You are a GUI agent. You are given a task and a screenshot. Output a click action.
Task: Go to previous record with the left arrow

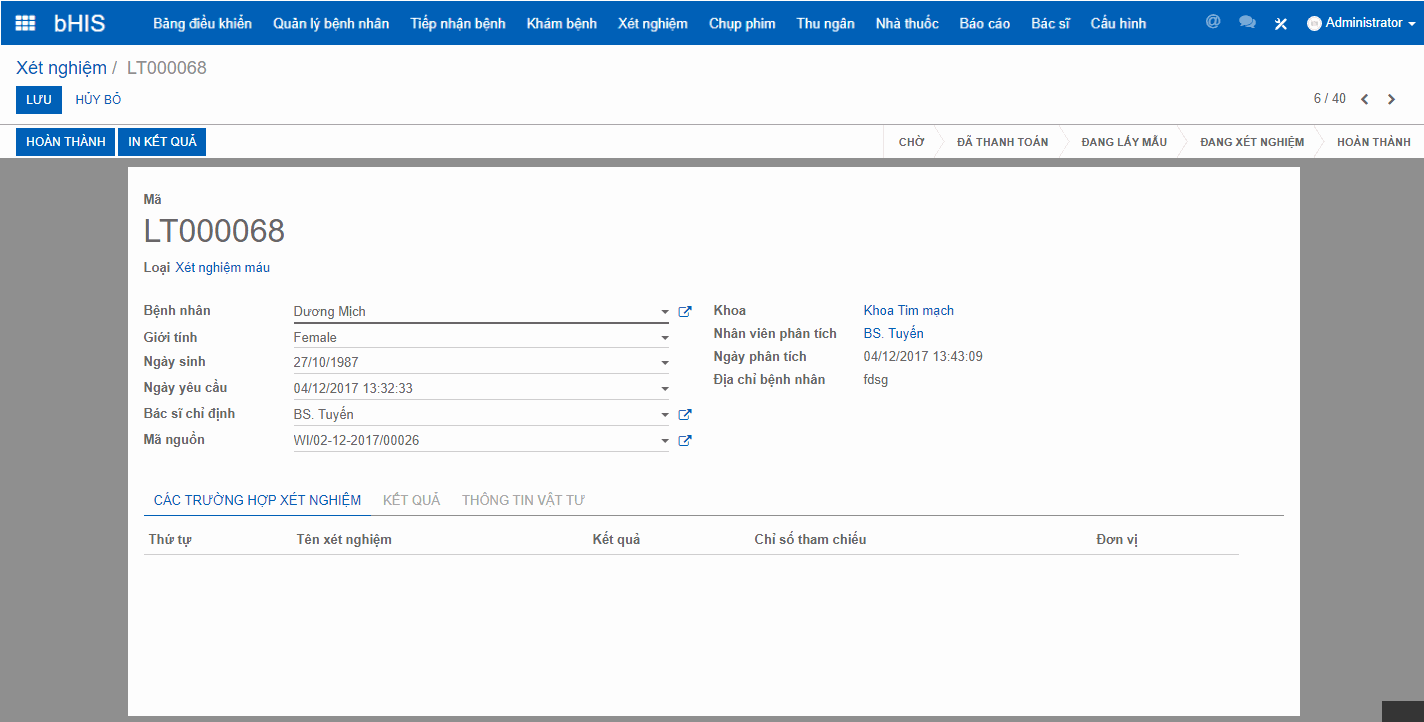(x=1365, y=99)
